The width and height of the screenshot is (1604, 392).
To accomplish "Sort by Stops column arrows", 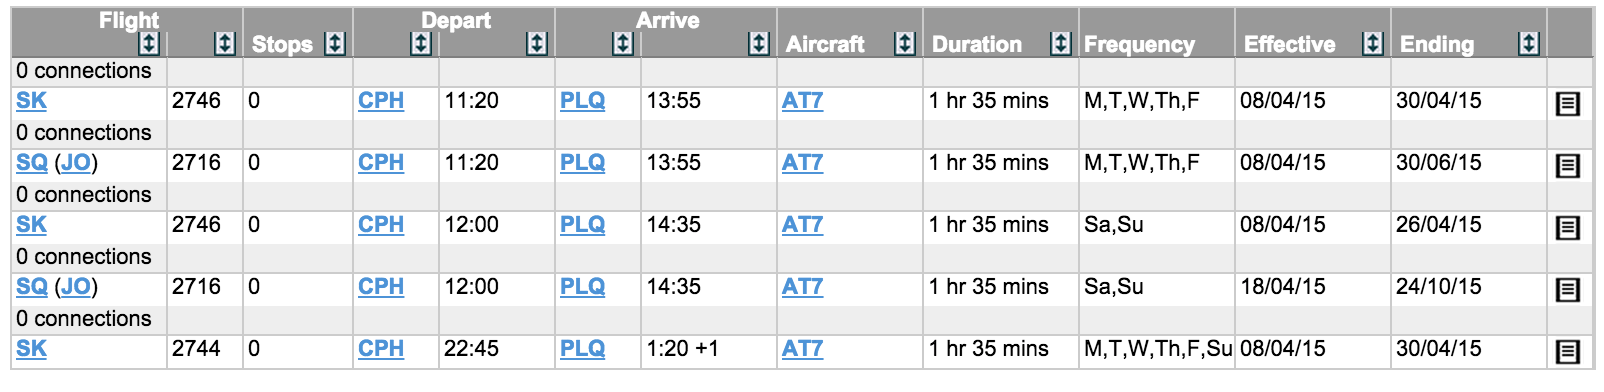I will coord(335,43).
